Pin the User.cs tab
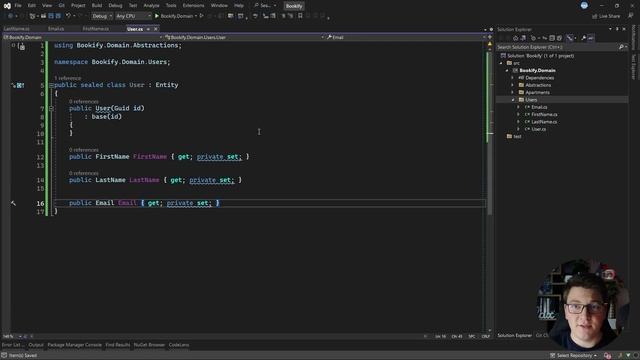This screenshot has height=360, width=640. (148, 29)
